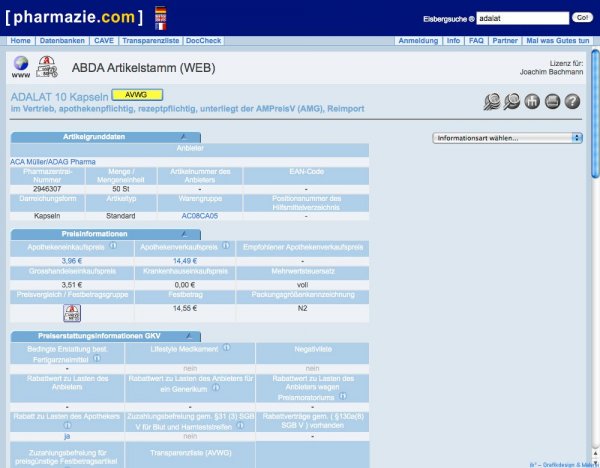
Task: Show info for Apothekeneinkaufspreis
Action: point(113,245)
